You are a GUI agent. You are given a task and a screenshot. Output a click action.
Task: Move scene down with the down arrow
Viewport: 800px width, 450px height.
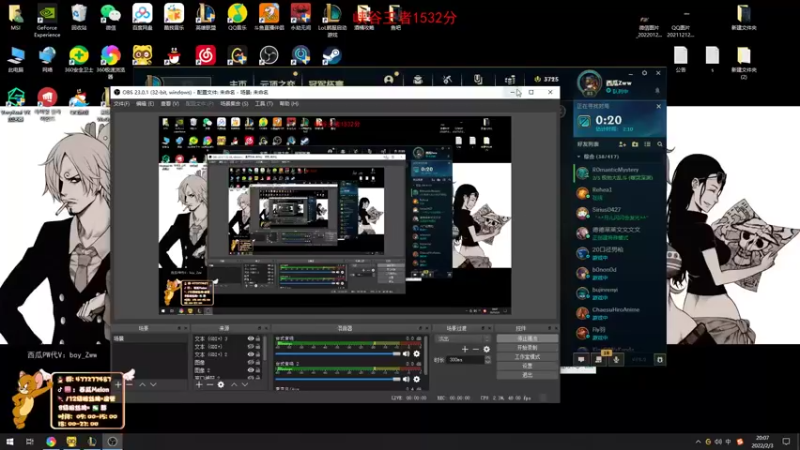tap(153, 384)
